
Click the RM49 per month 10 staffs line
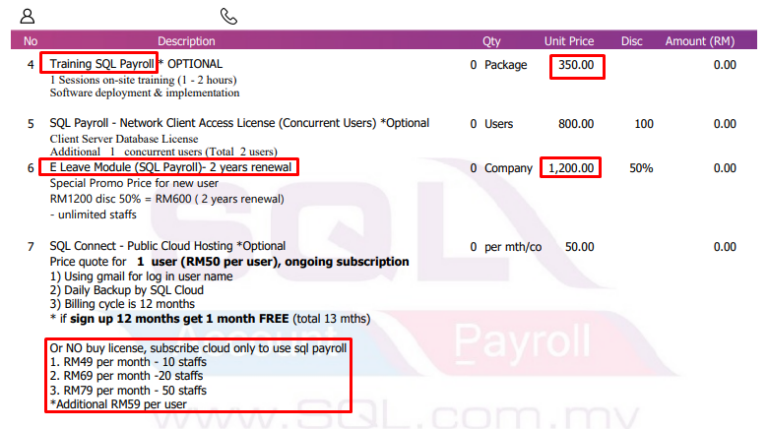pos(128,362)
